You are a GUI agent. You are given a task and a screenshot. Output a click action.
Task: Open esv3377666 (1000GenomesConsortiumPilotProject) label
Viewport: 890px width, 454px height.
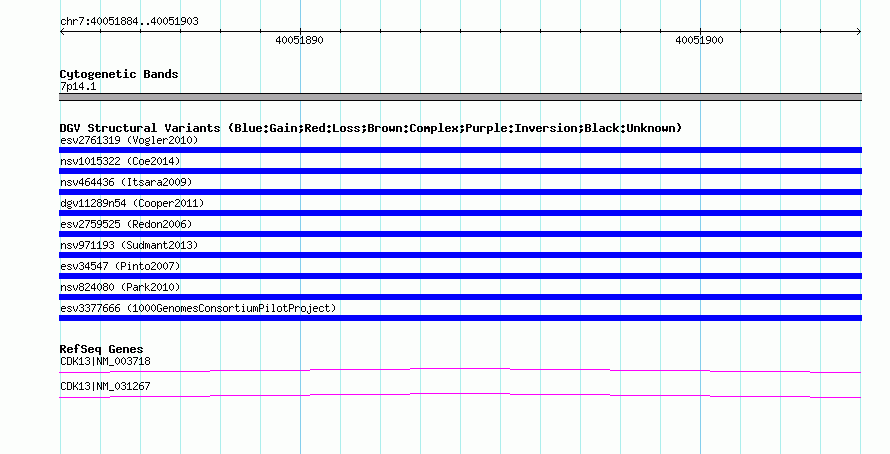click(x=199, y=308)
